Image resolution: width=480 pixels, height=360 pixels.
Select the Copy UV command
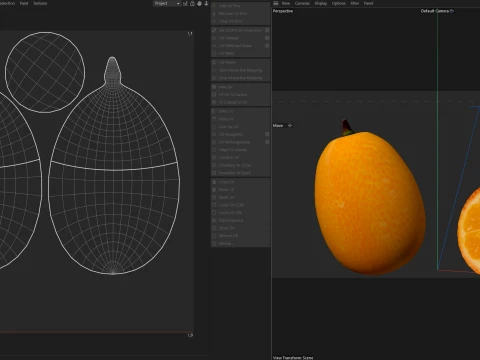tap(240, 182)
